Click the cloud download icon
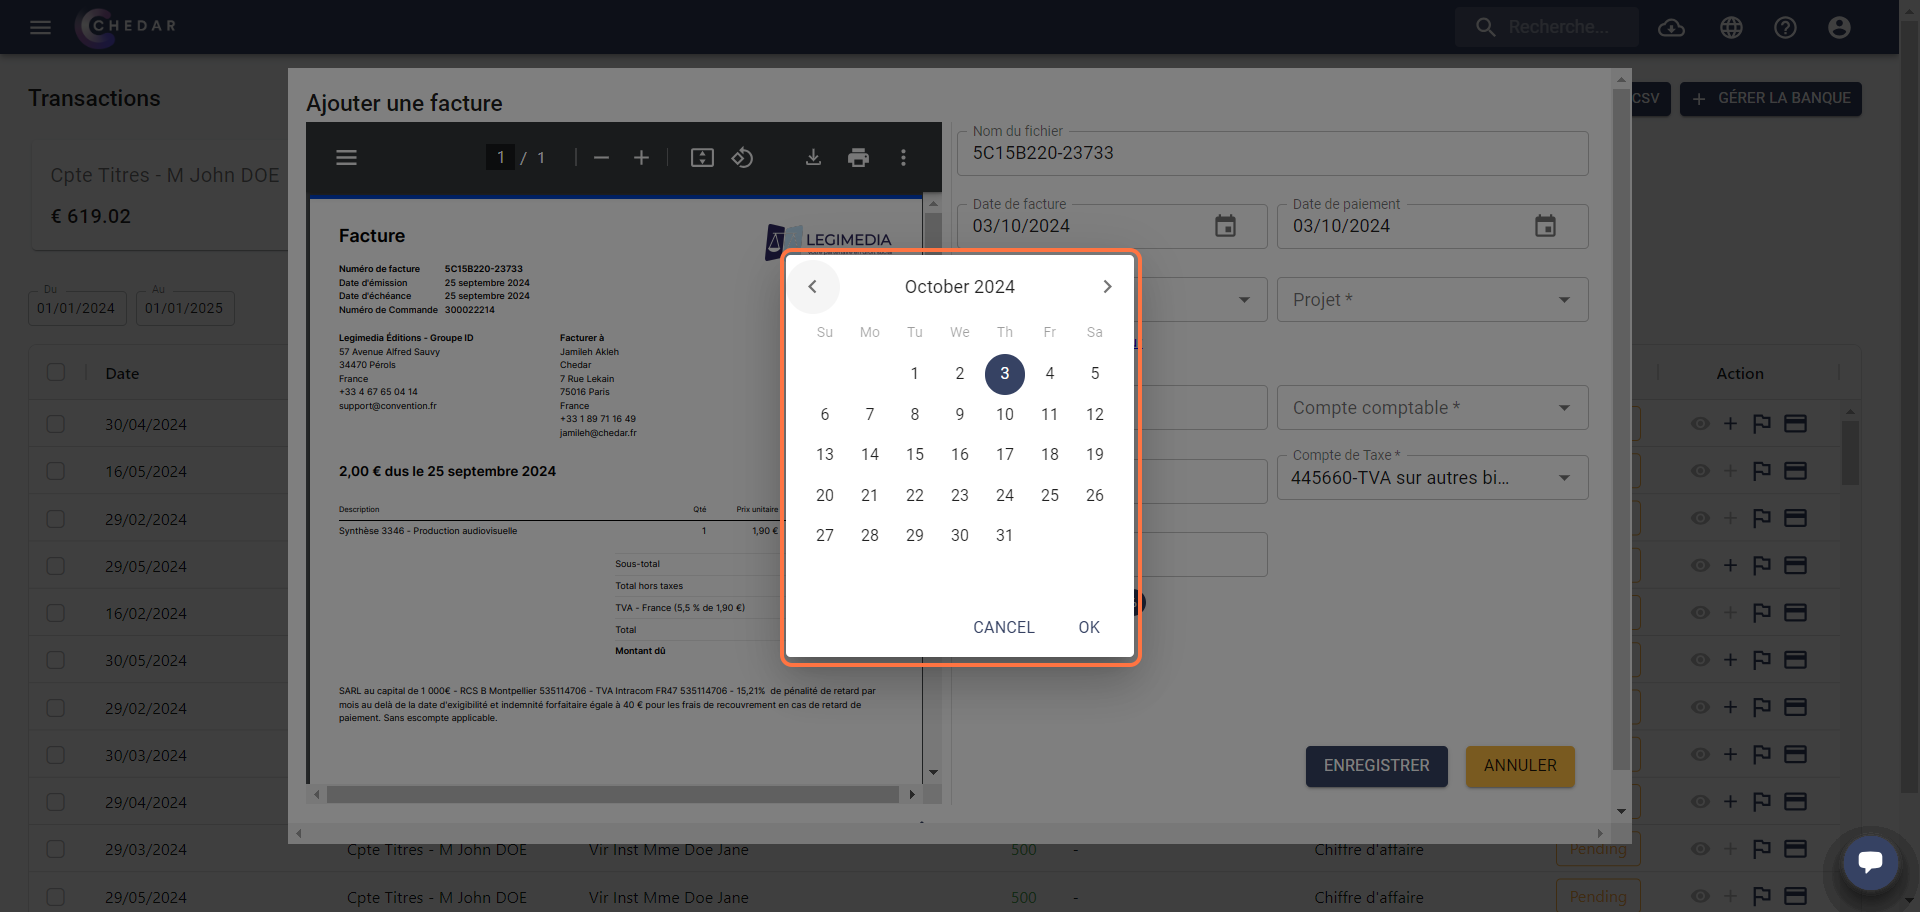 tap(1671, 27)
